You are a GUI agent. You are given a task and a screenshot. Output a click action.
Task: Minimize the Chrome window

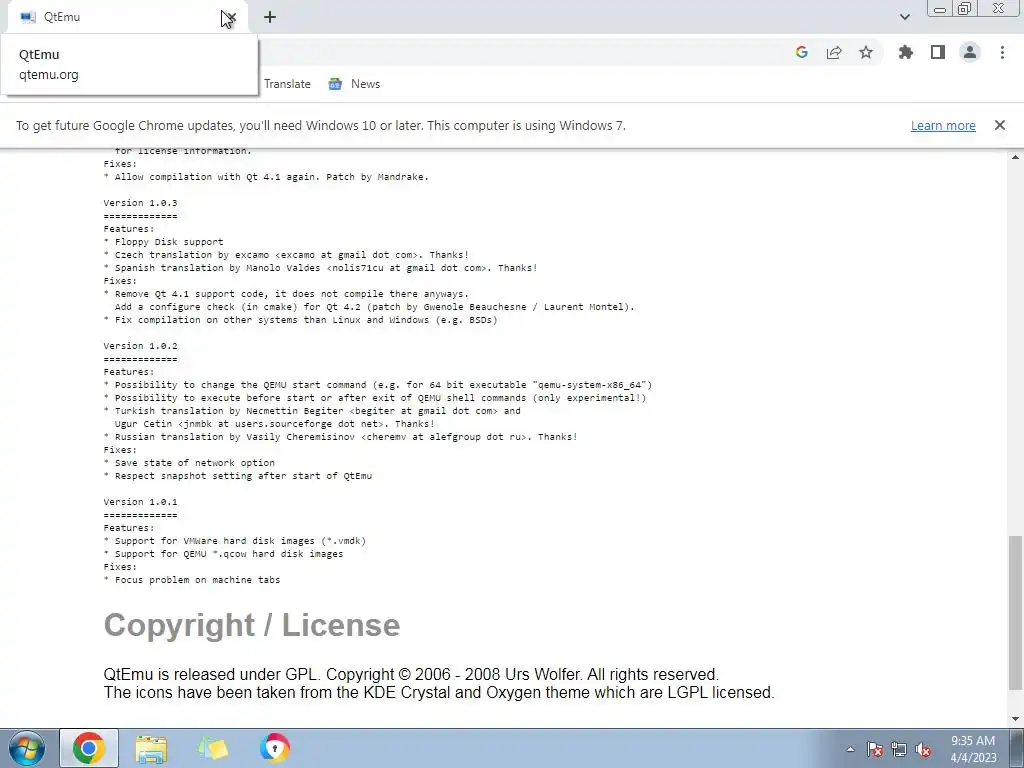pos(940,9)
